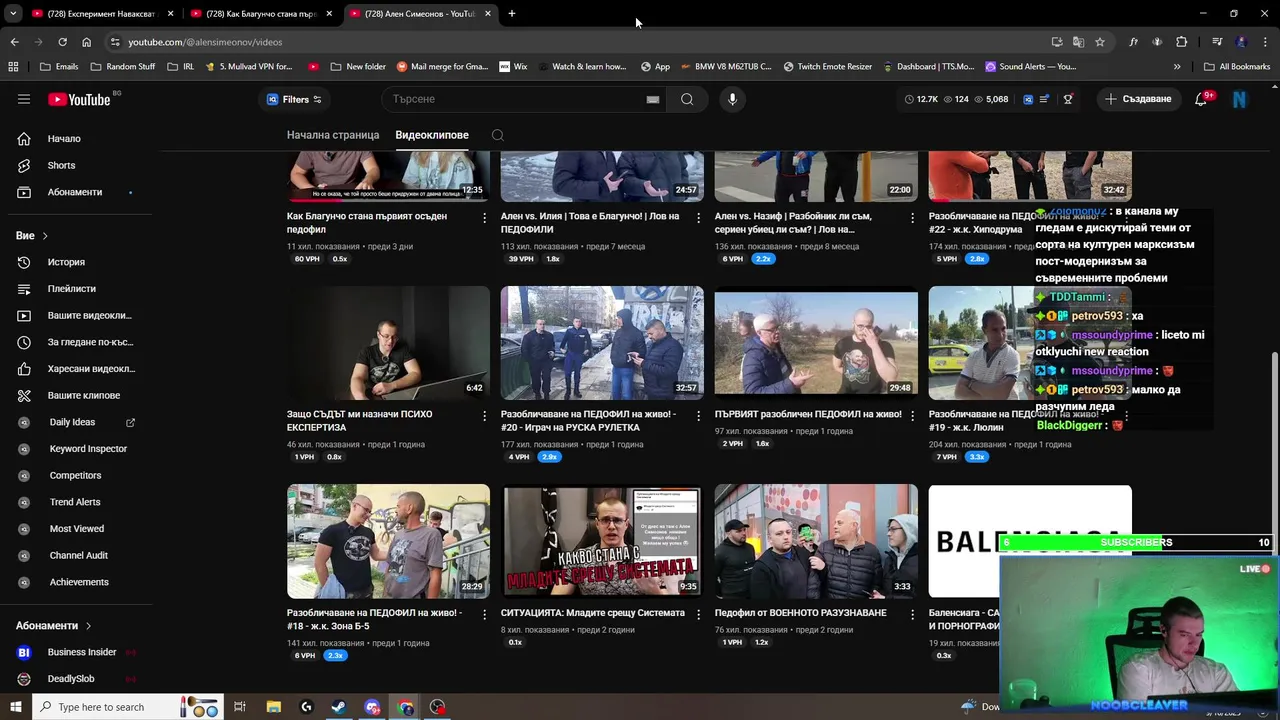1280x720 pixels.
Task: Open the vidIQ Filters control
Action: (x=293, y=99)
